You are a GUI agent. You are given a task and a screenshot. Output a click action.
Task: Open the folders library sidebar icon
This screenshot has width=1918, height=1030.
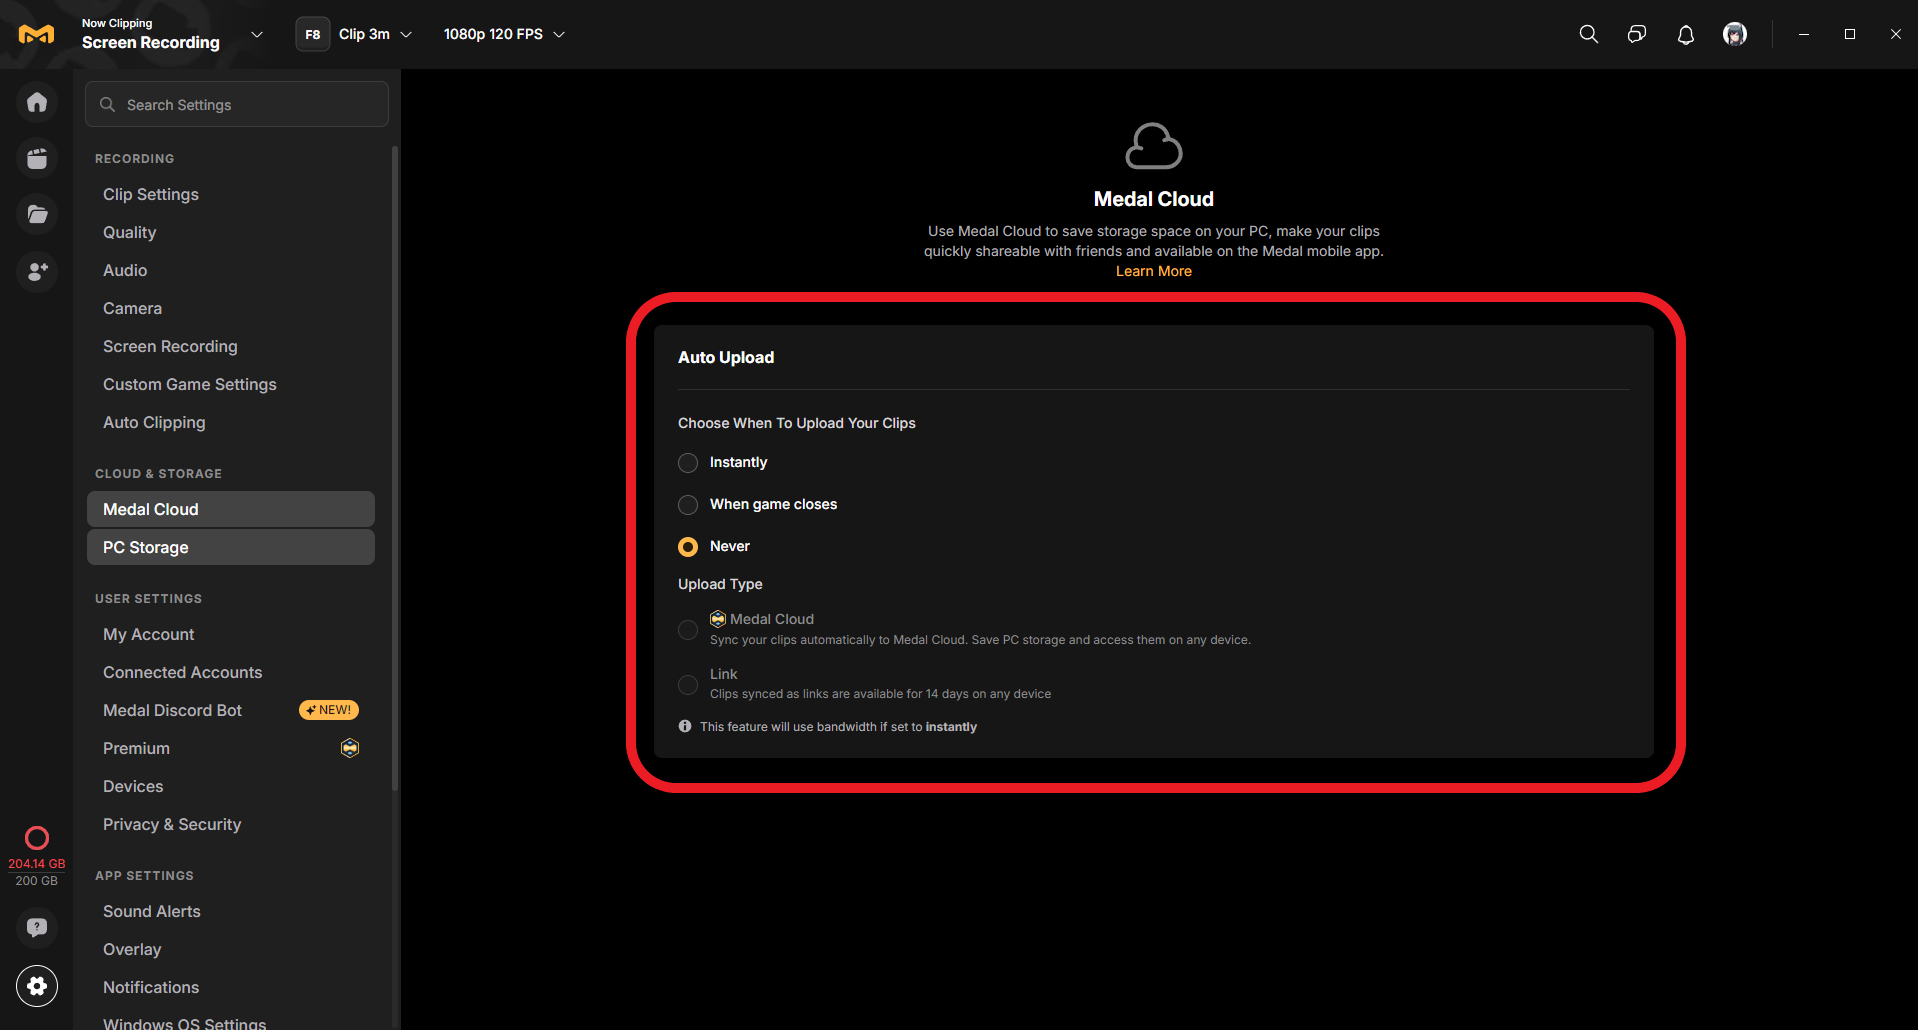37,214
